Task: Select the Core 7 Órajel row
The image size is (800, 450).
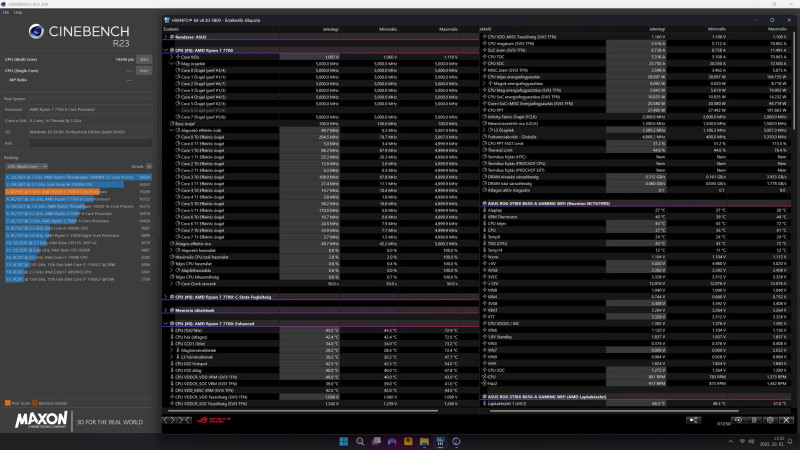Action: 320,117
